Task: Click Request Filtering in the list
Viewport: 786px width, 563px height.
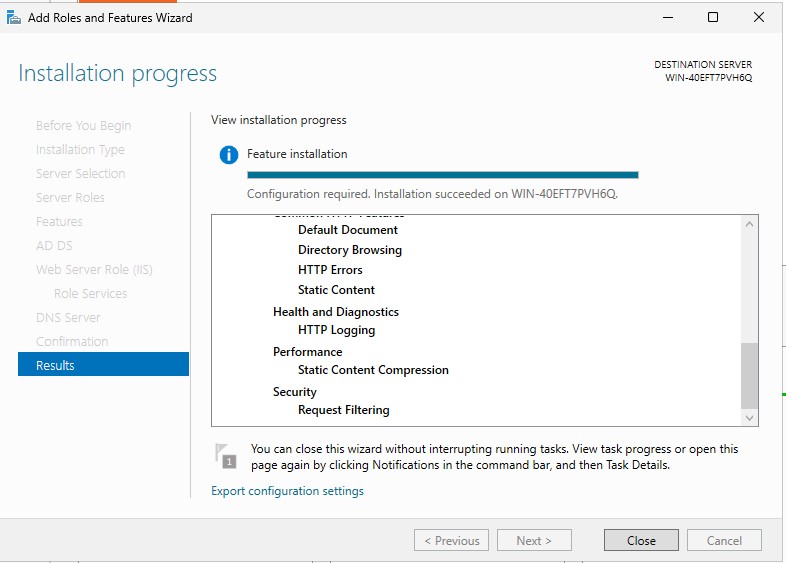Action: coord(343,410)
